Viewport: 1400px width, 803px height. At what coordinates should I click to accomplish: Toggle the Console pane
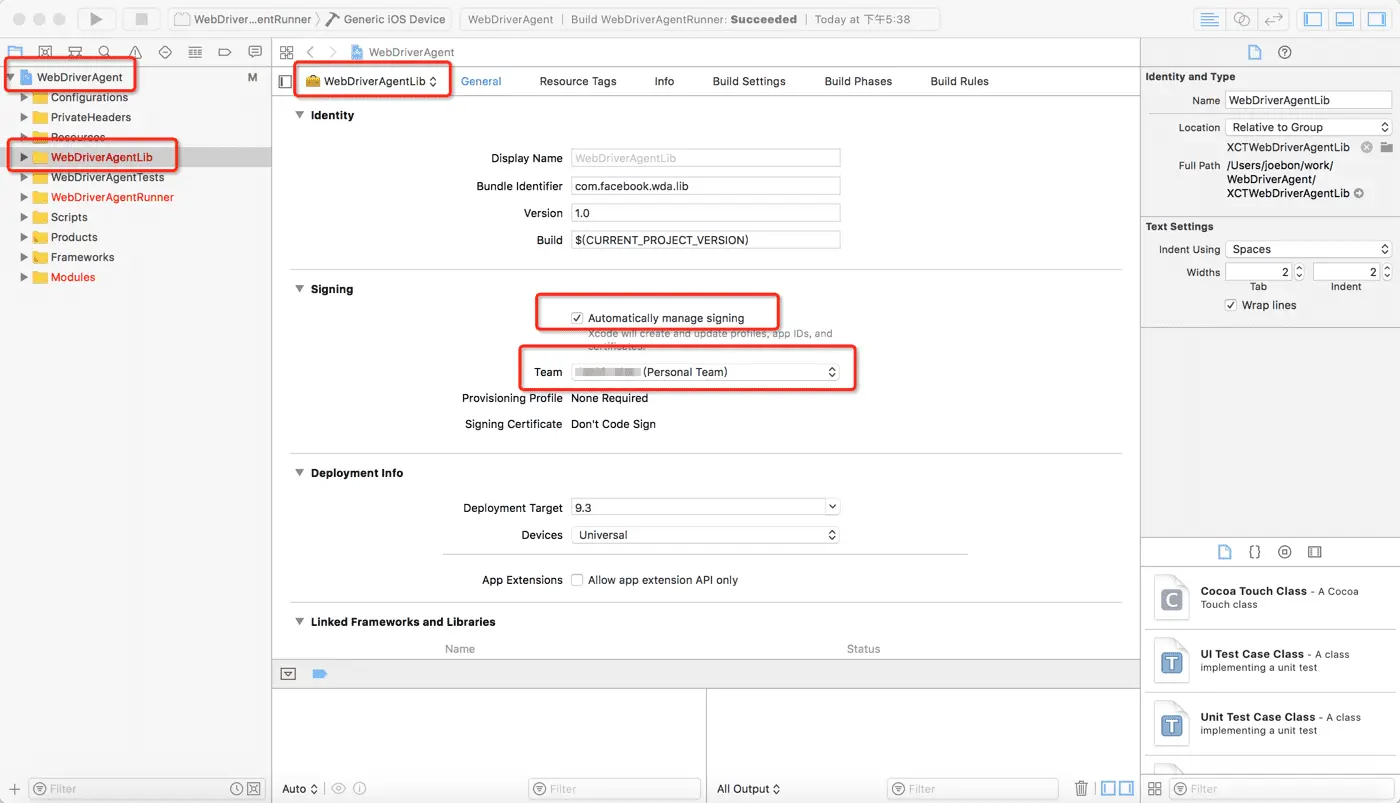pyautogui.click(x=1125, y=789)
